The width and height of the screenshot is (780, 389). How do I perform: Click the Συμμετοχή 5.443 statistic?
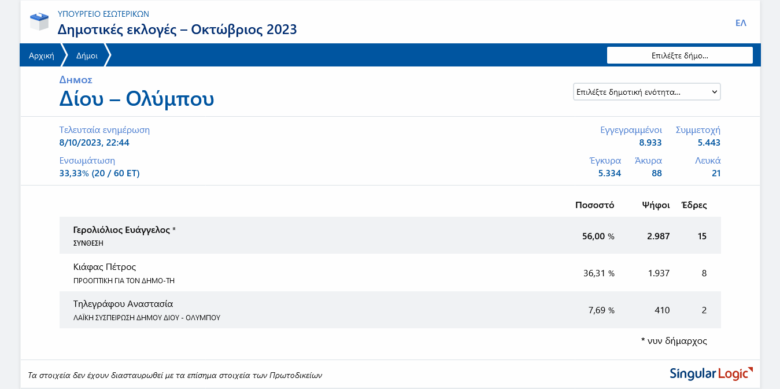698,137
